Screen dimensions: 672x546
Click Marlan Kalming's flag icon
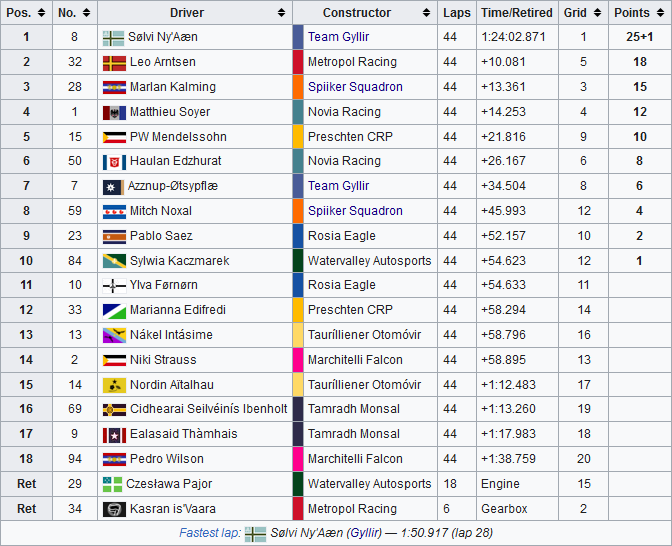tap(113, 87)
